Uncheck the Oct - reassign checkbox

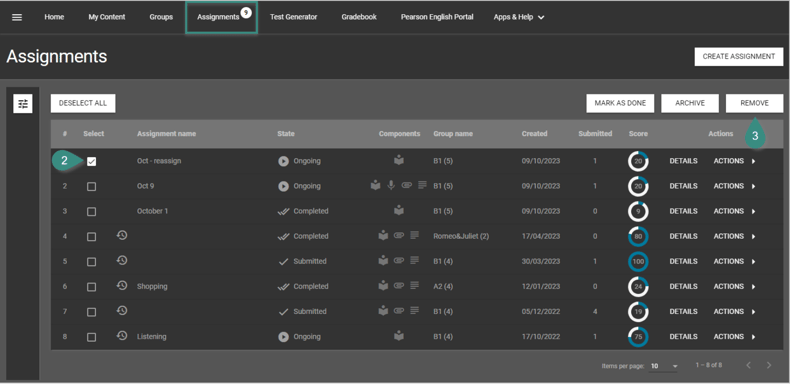pos(91,162)
